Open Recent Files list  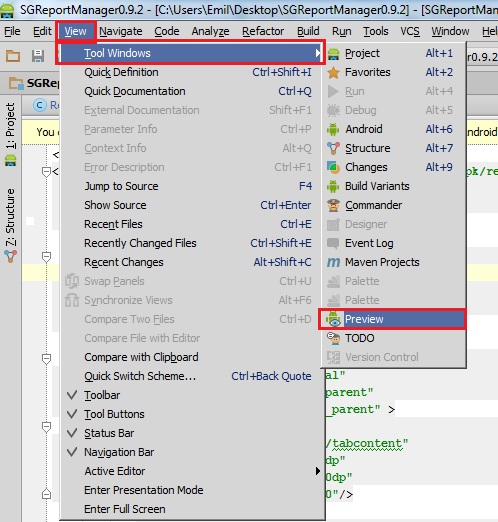coord(193,224)
